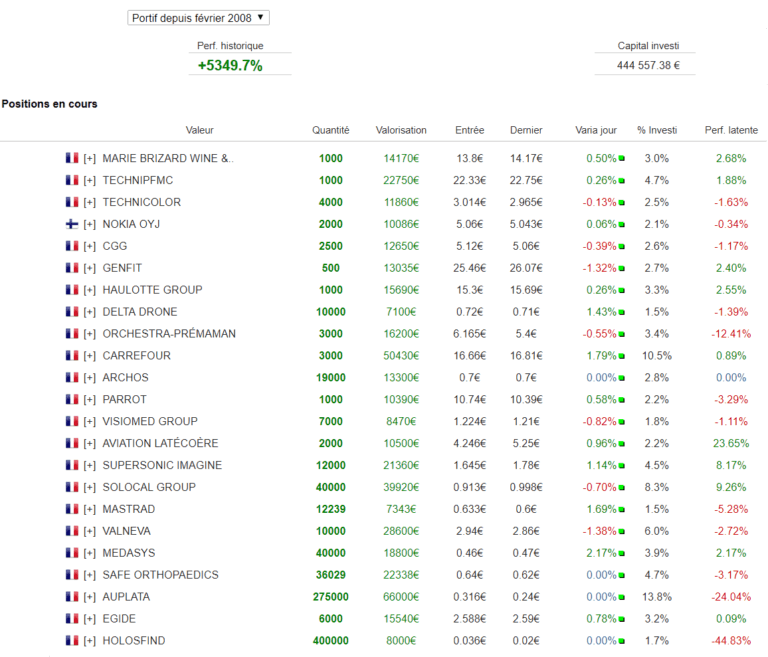Expand the [+] next to SOLOCAL GROUP
Viewport: 768px width, 657px height.
pos(90,487)
